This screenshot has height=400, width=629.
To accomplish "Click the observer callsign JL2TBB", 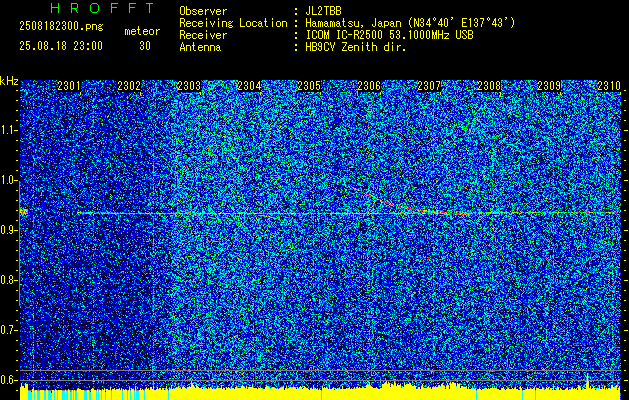I will 323,11.
